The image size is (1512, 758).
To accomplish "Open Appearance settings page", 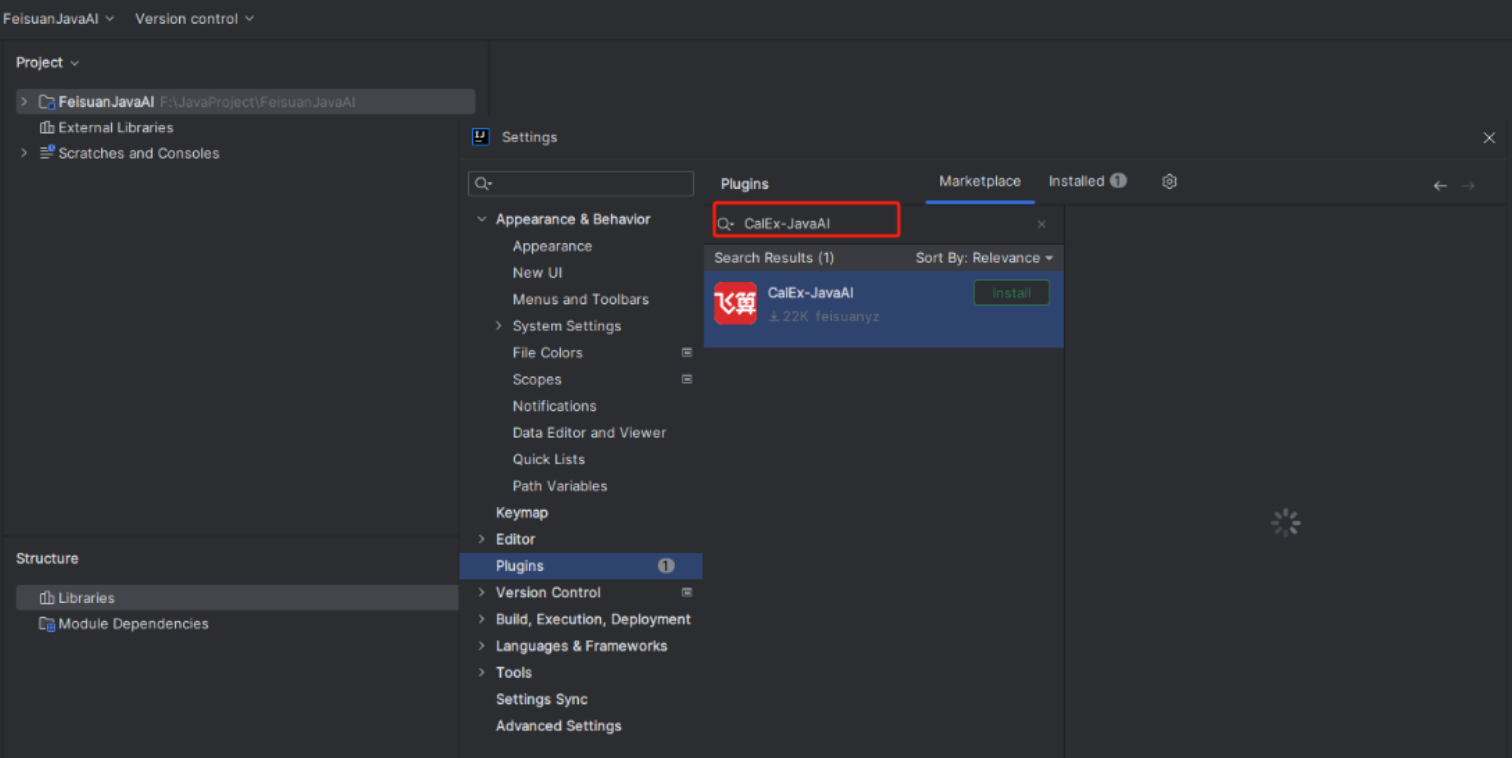I will (x=552, y=246).
